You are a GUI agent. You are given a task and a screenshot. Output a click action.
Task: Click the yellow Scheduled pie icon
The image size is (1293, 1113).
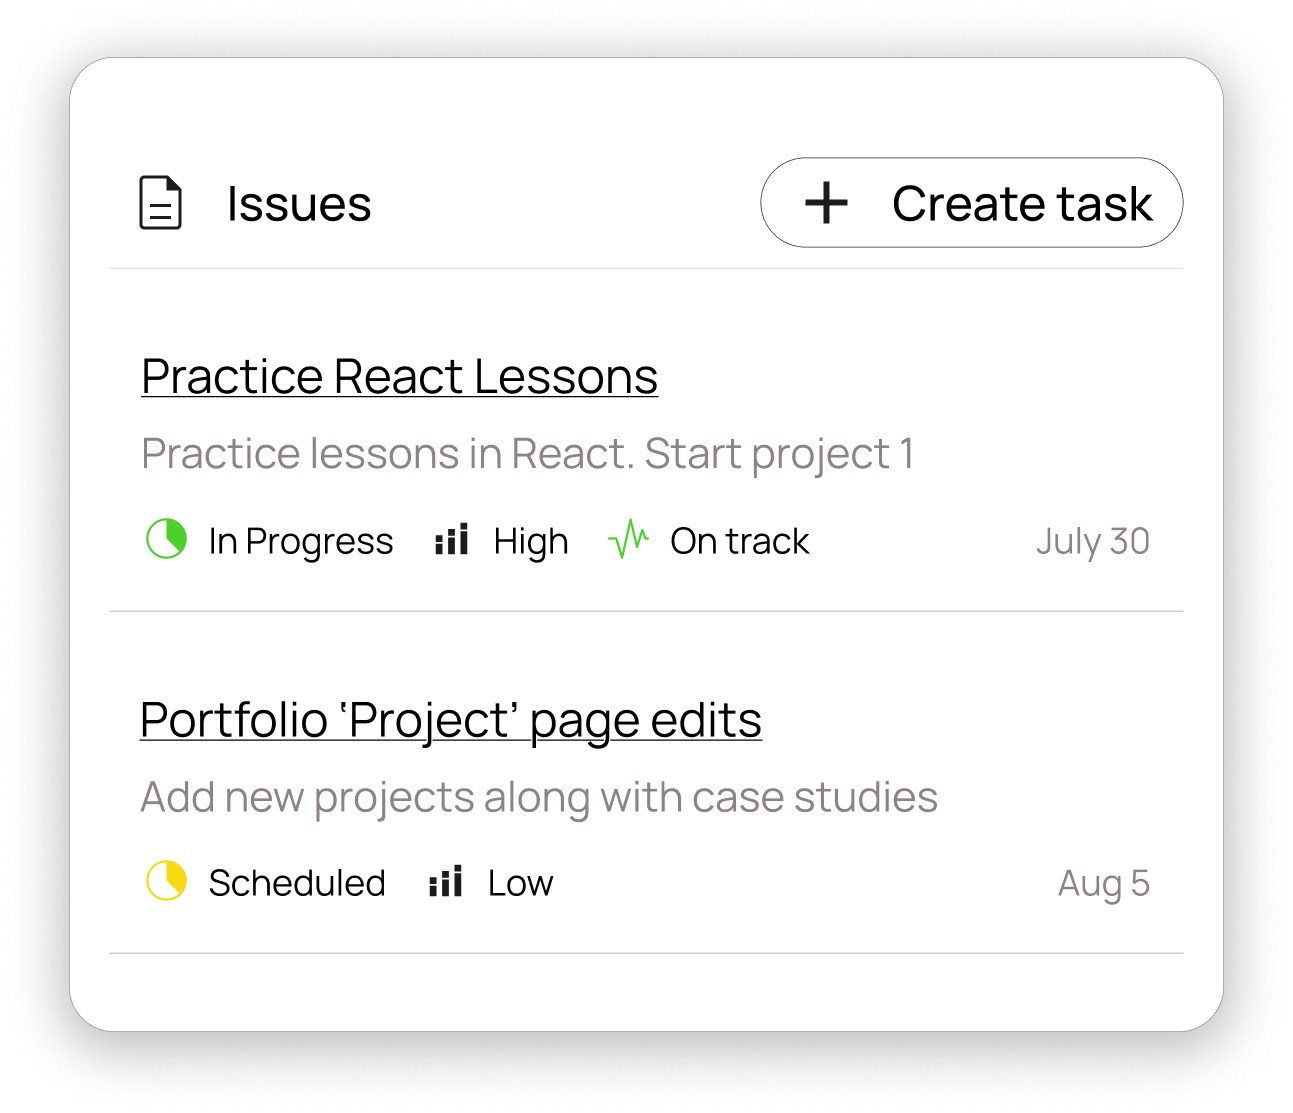(x=166, y=881)
